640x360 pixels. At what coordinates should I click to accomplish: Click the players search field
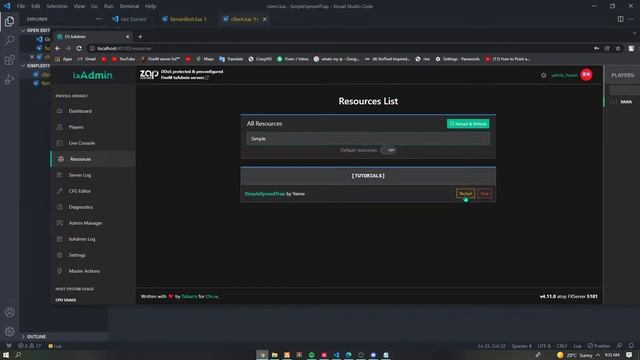click(624, 90)
